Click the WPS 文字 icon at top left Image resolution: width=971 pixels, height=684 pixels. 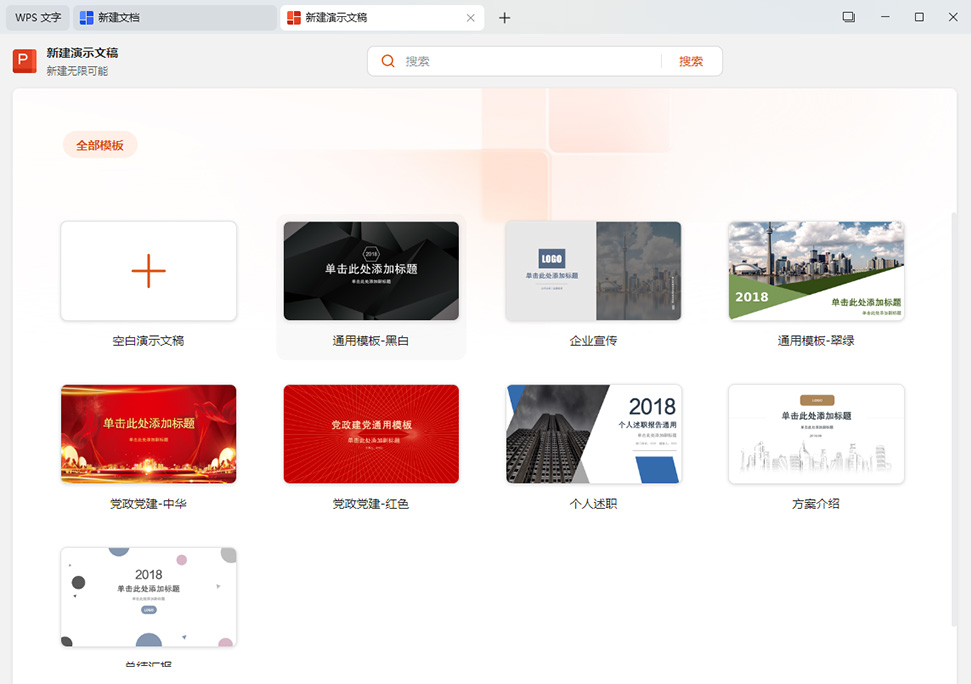point(35,17)
